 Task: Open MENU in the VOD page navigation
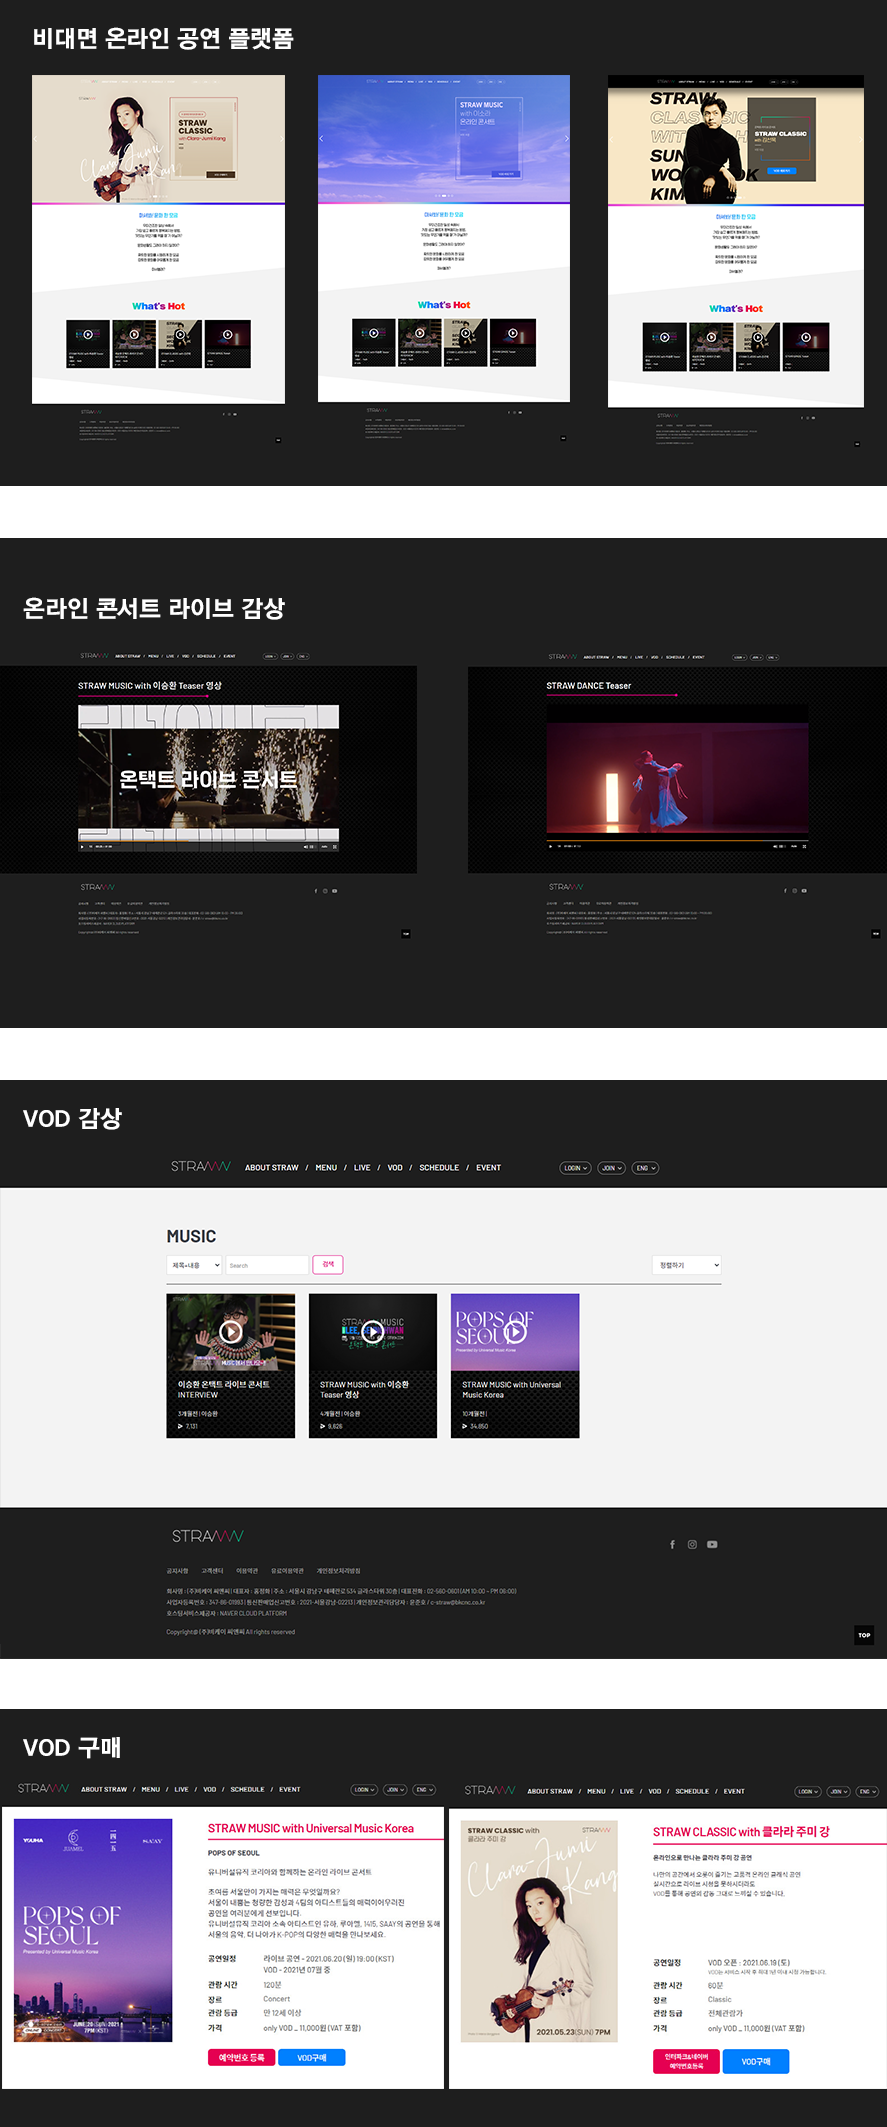pyautogui.click(x=326, y=1168)
